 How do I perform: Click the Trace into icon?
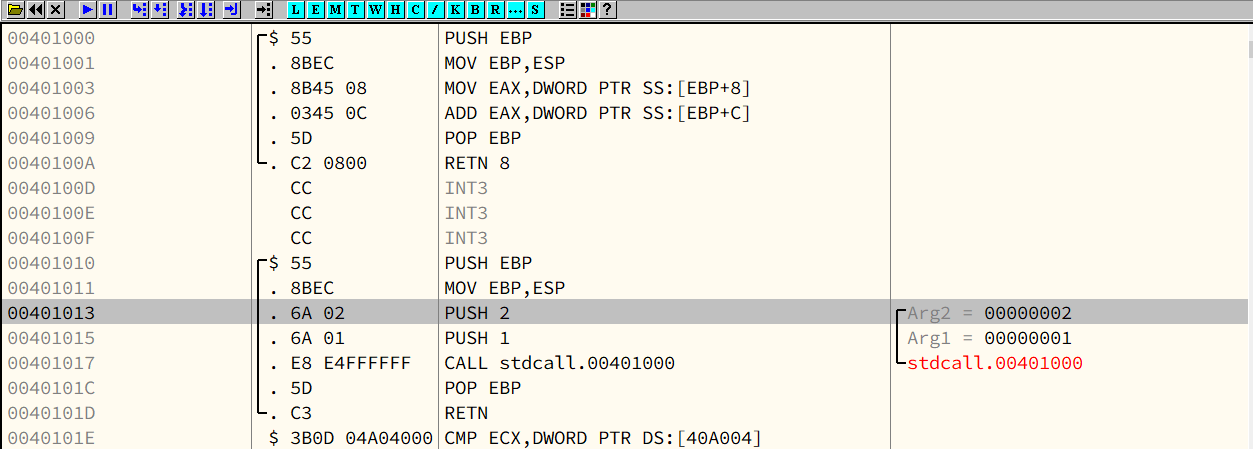click(185, 10)
